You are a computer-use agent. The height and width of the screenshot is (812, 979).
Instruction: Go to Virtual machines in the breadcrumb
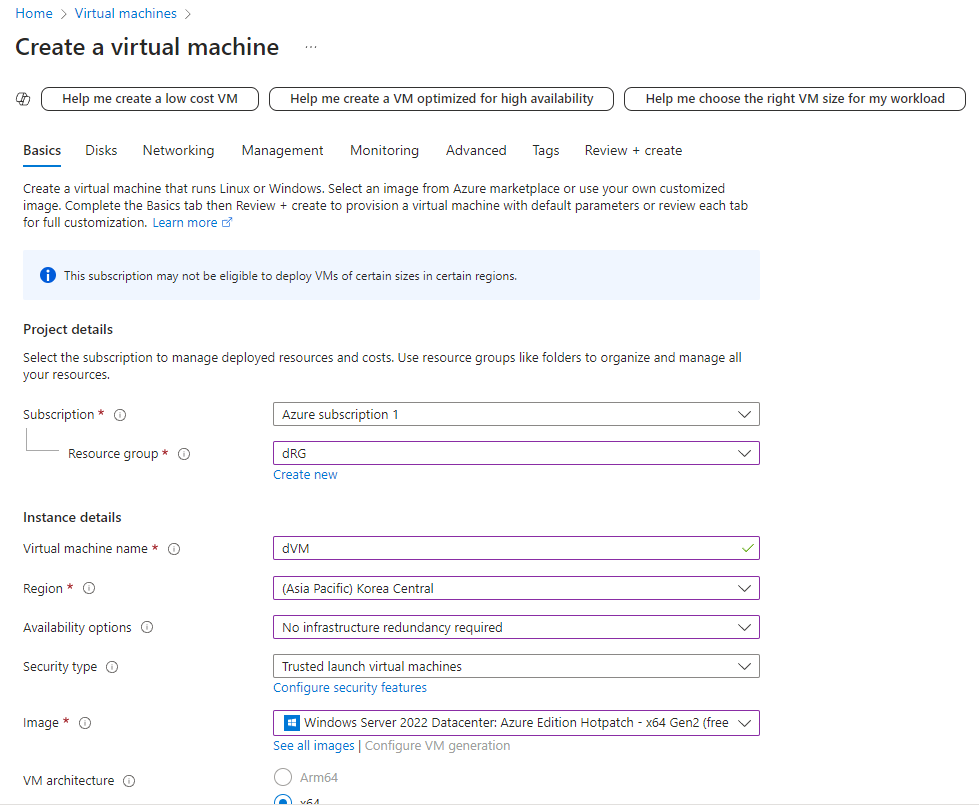(125, 13)
